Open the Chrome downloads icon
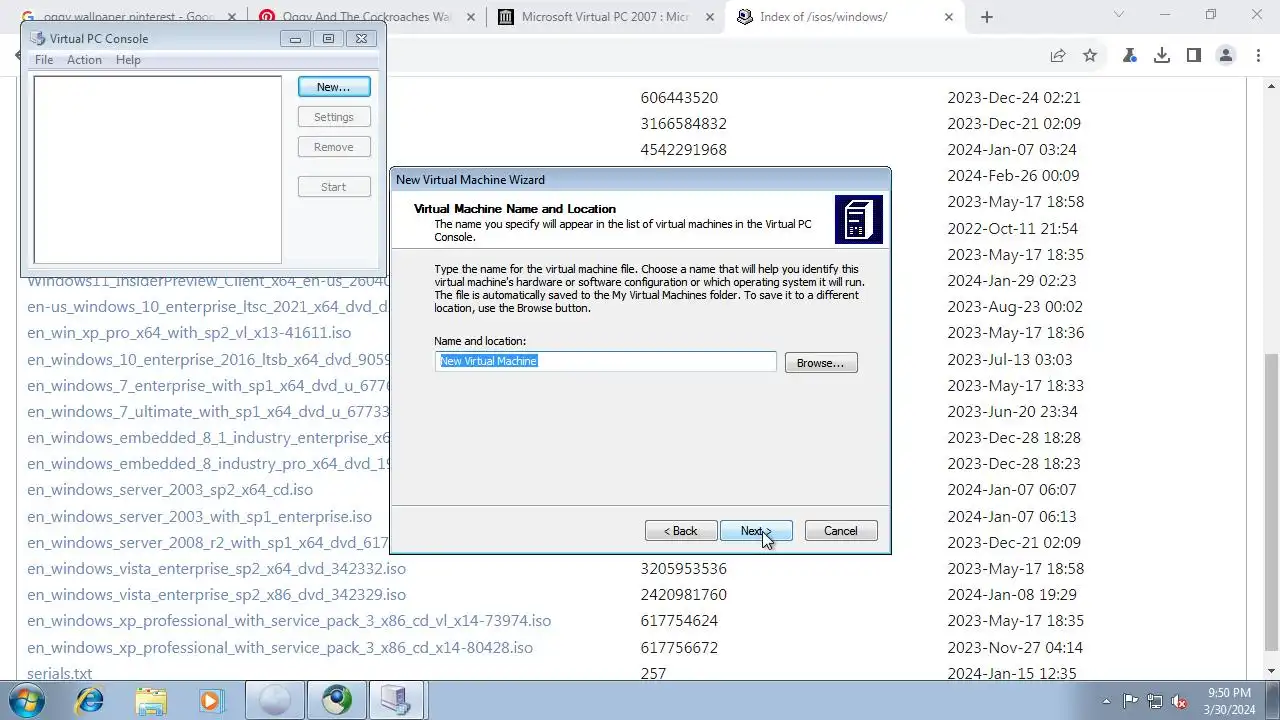1280x720 pixels. [1162, 56]
